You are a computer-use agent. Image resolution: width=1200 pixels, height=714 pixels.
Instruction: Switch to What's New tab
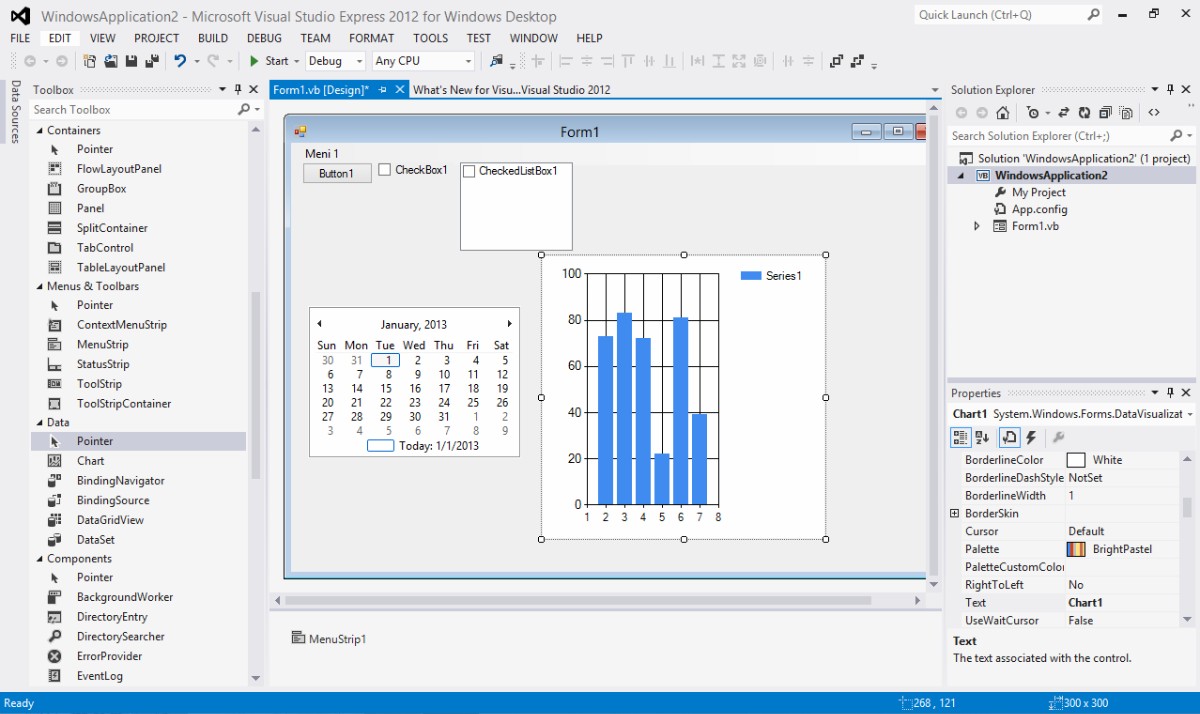click(x=511, y=90)
